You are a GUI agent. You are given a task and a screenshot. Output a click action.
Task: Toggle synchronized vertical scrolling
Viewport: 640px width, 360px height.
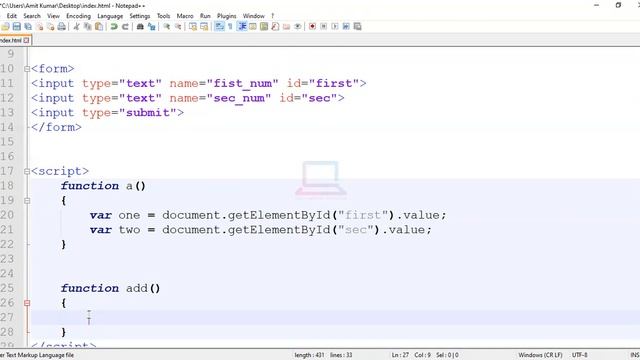click(193, 27)
